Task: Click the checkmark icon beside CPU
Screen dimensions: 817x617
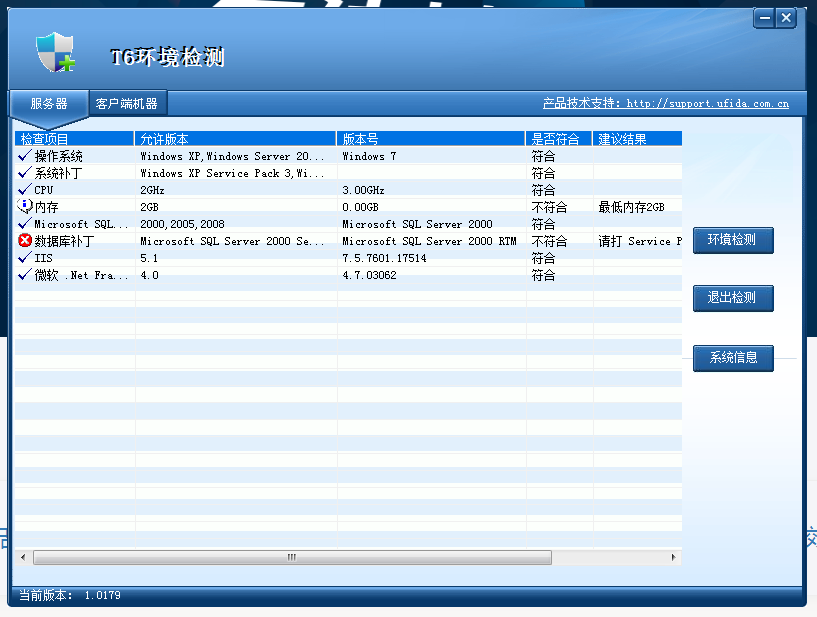Action: tap(24, 189)
